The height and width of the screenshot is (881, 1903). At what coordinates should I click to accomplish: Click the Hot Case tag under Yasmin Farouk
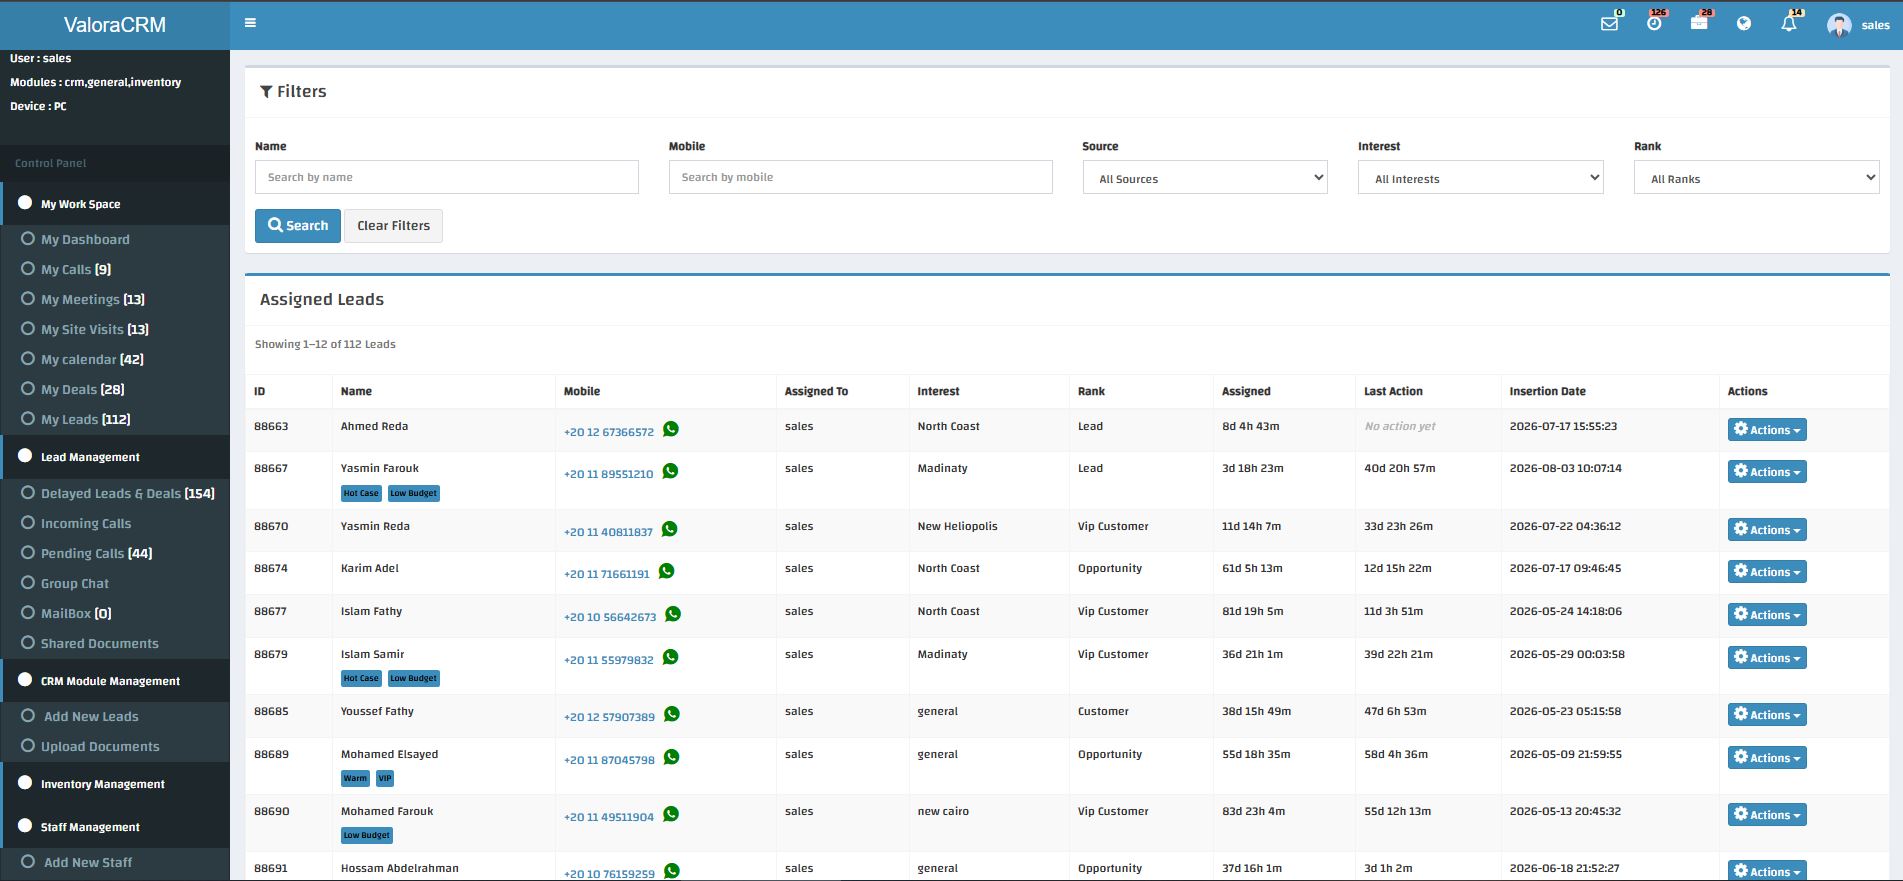[x=361, y=493]
